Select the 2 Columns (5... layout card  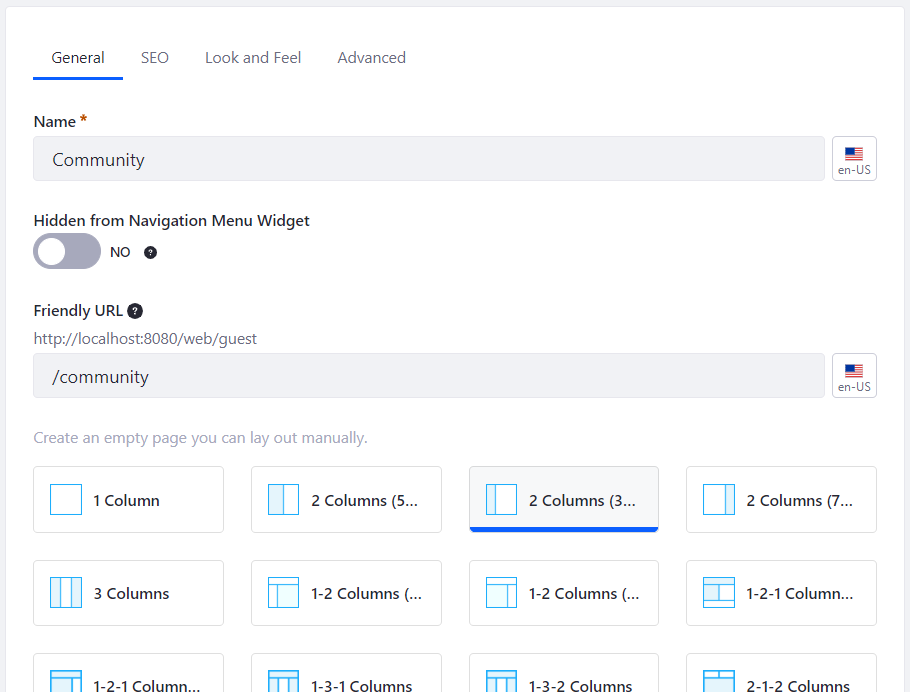(x=346, y=500)
